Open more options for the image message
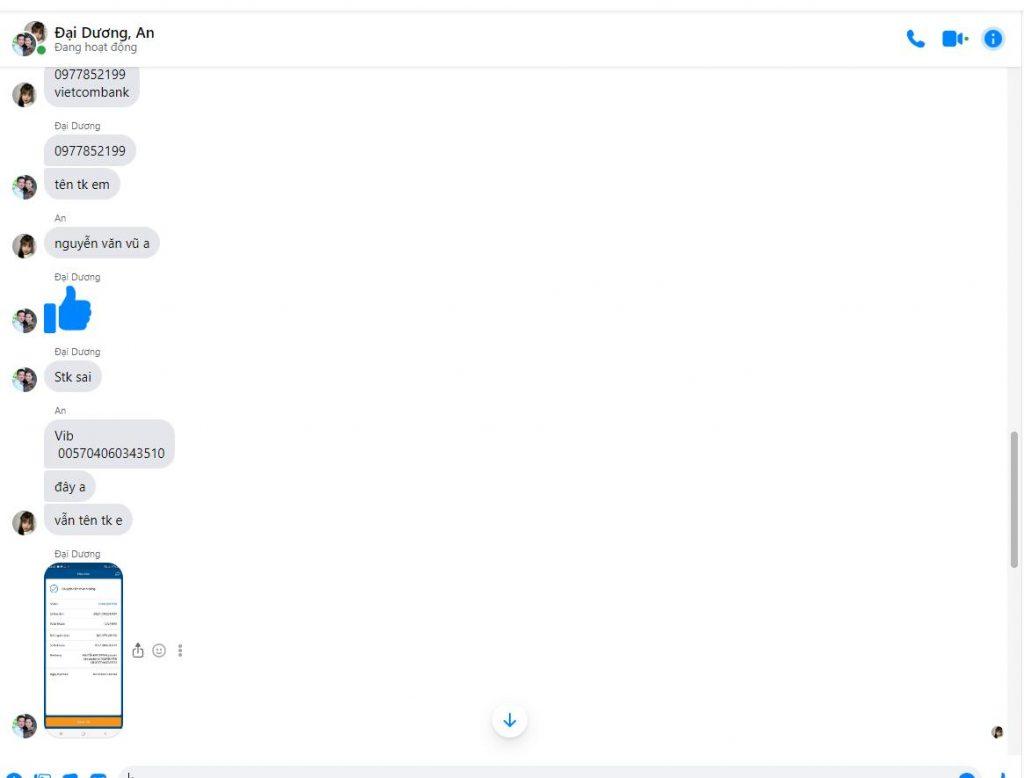Viewport: 1024px width, 778px height. [180, 650]
